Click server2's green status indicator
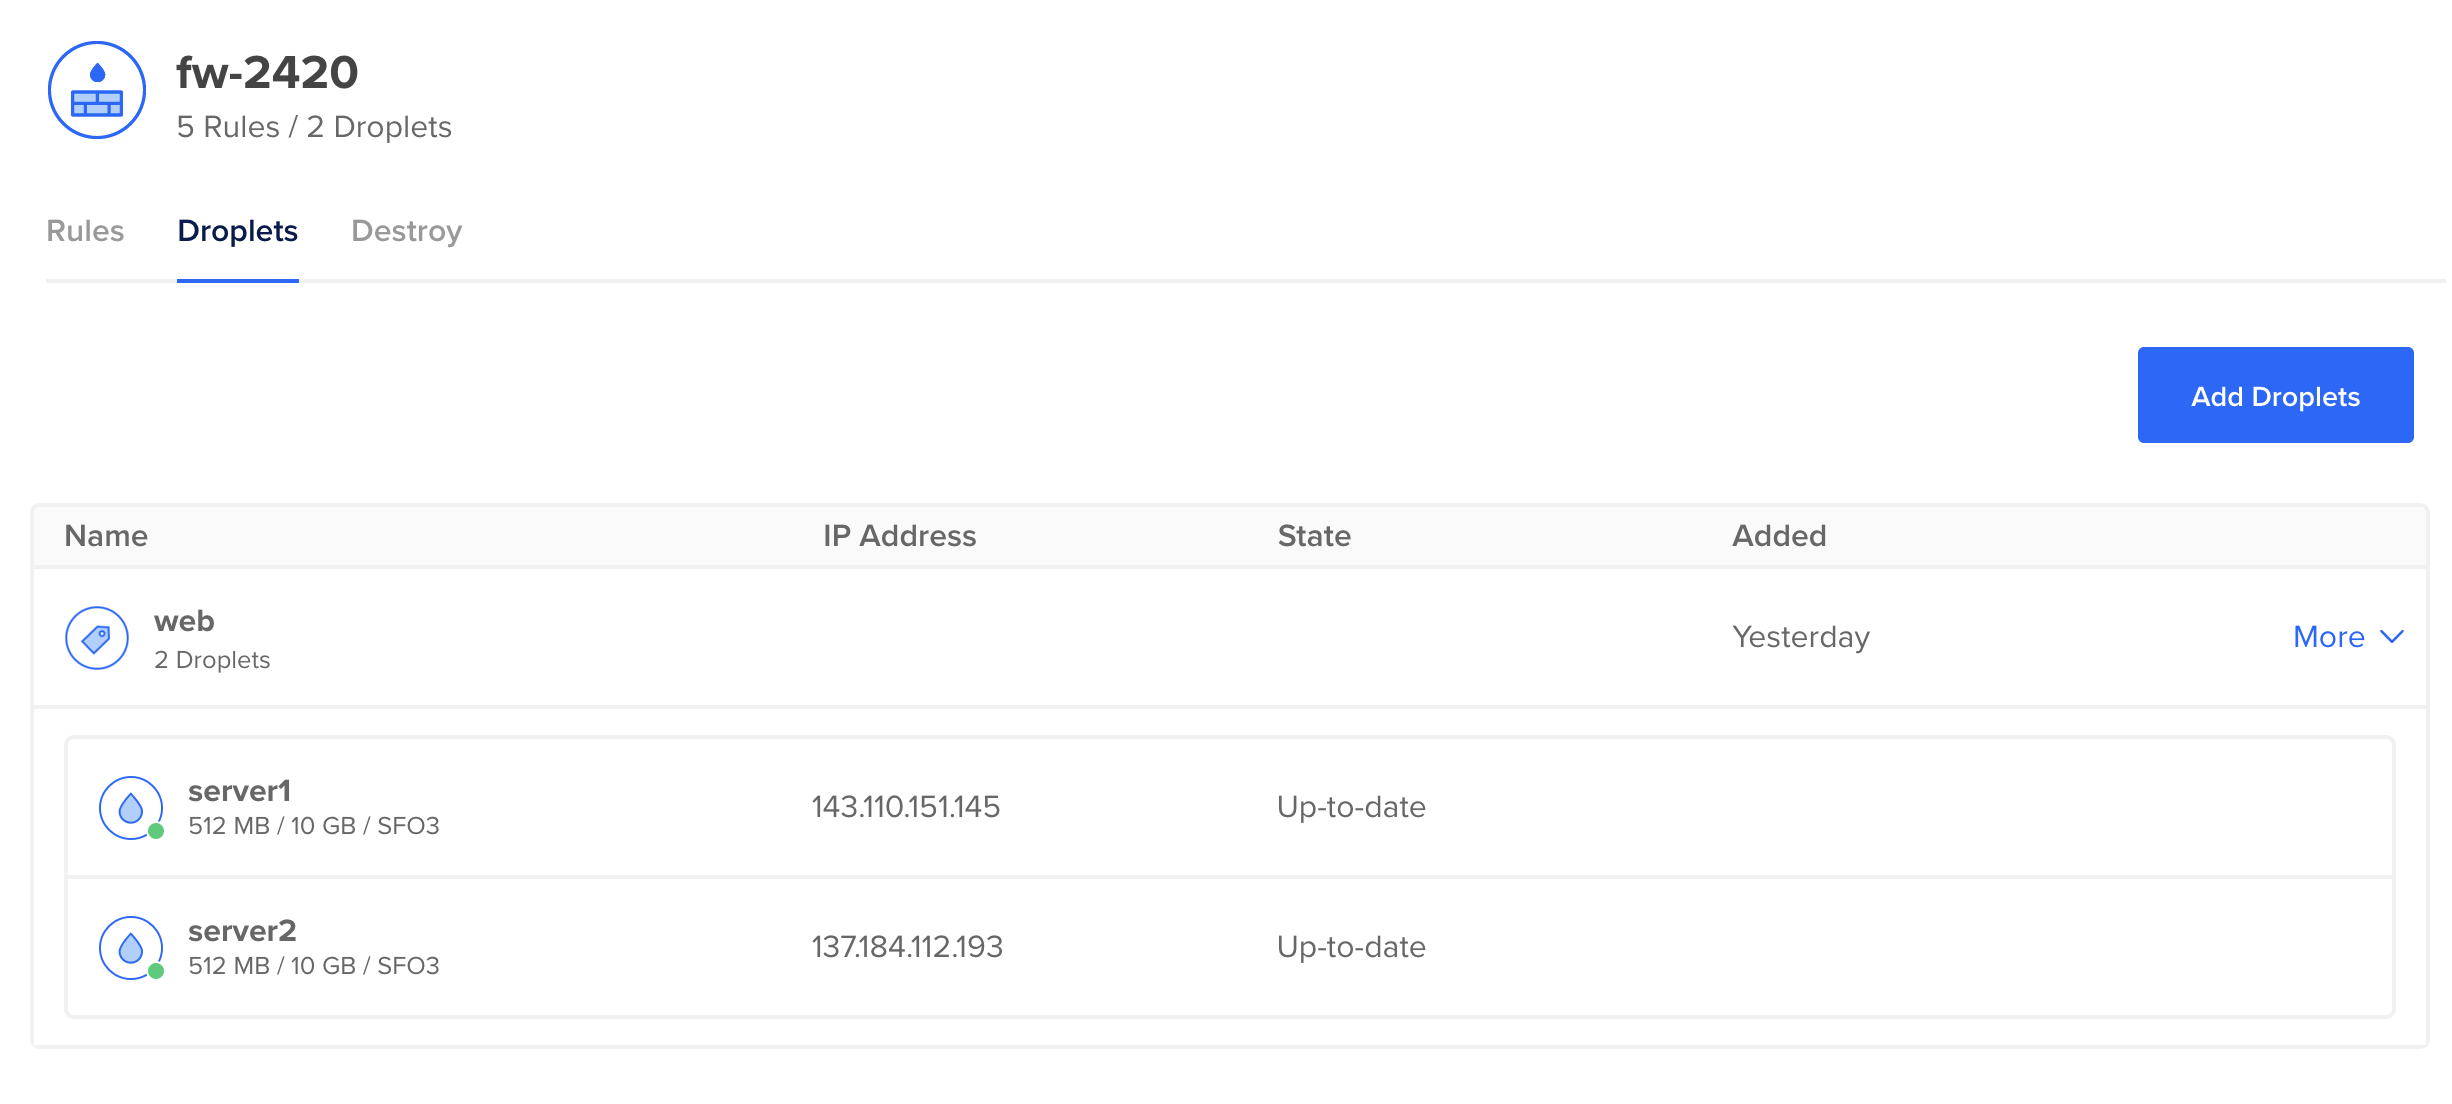The width and height of the screenshot is (2452, 1104). pyautogui.click(x=155, y=970)
